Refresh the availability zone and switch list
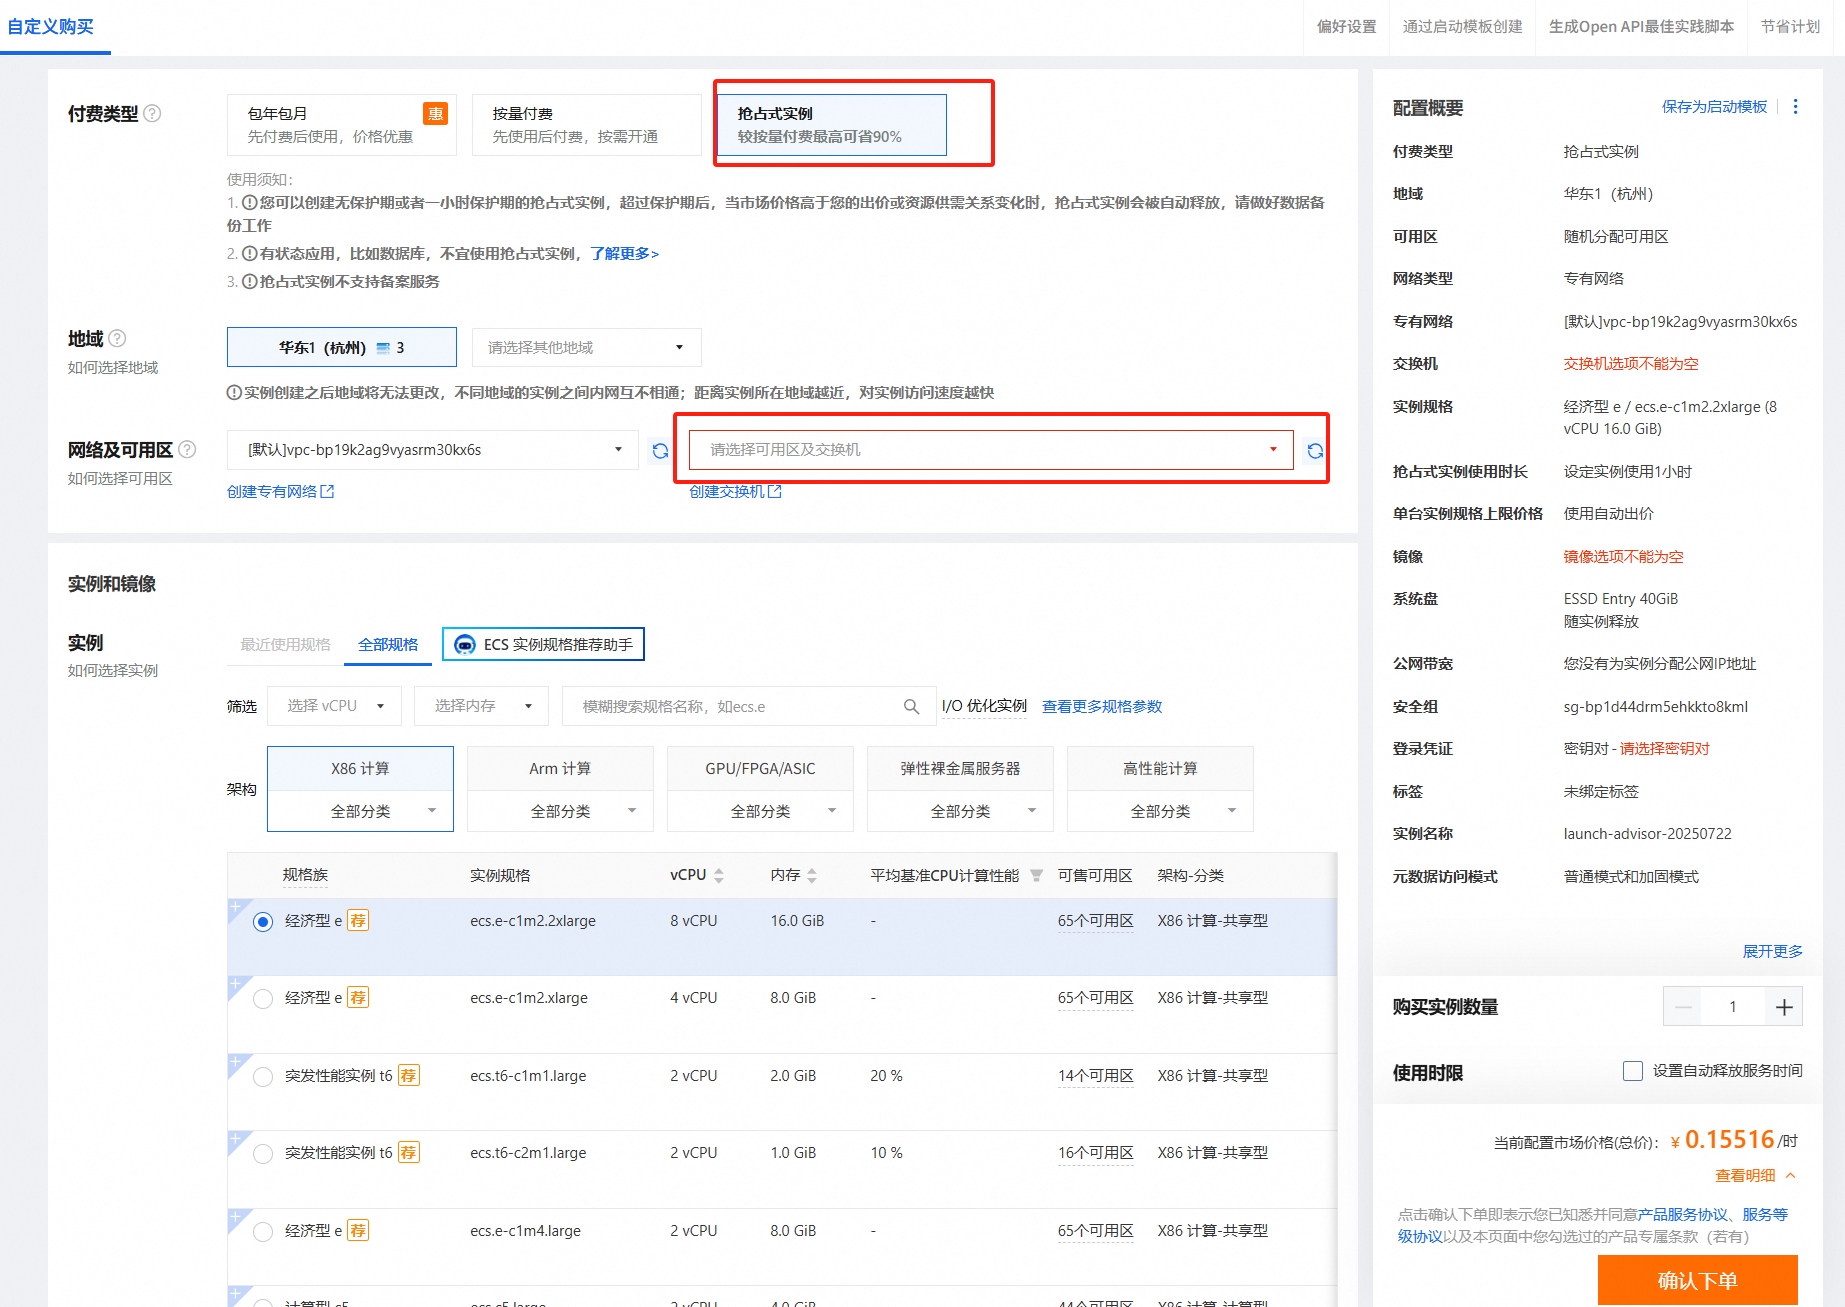 [1315, 451]
